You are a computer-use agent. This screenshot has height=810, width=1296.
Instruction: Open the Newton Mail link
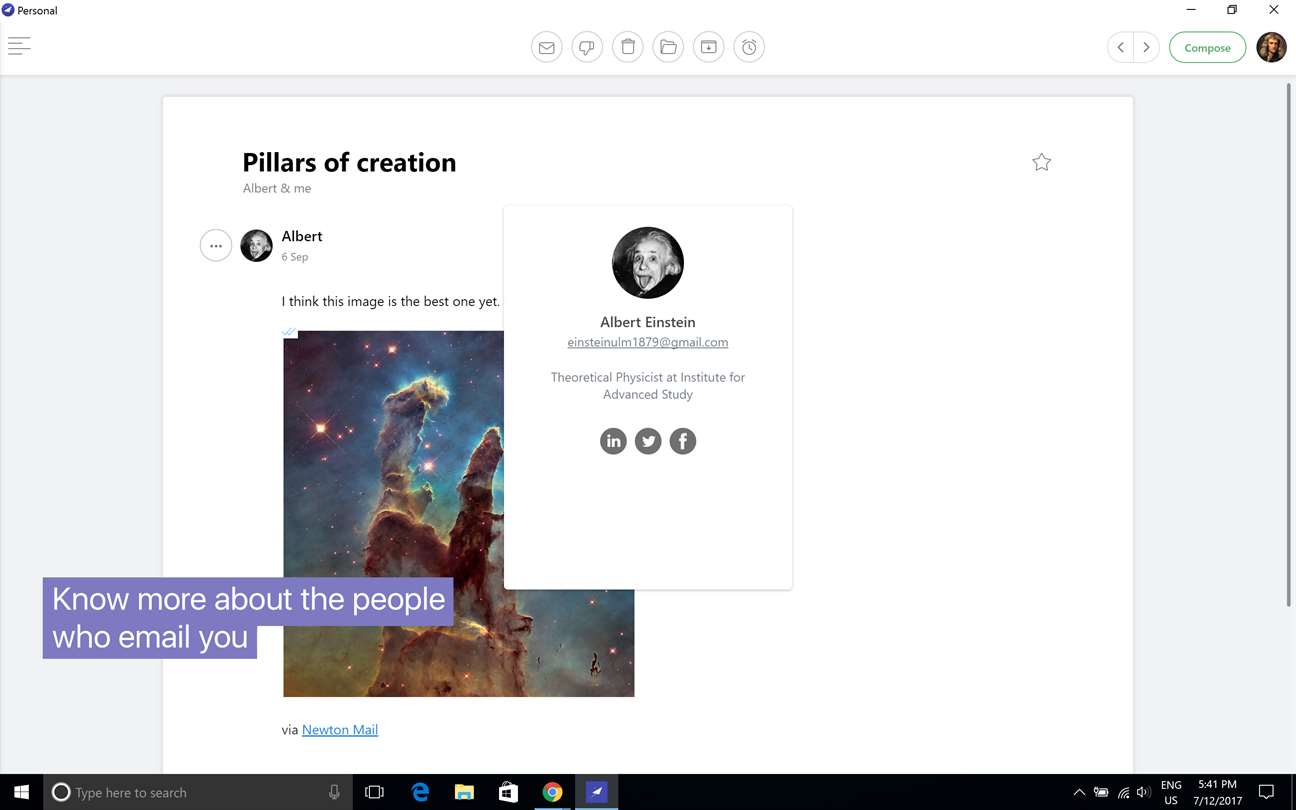pyautogui.click(x=340, y=730)
